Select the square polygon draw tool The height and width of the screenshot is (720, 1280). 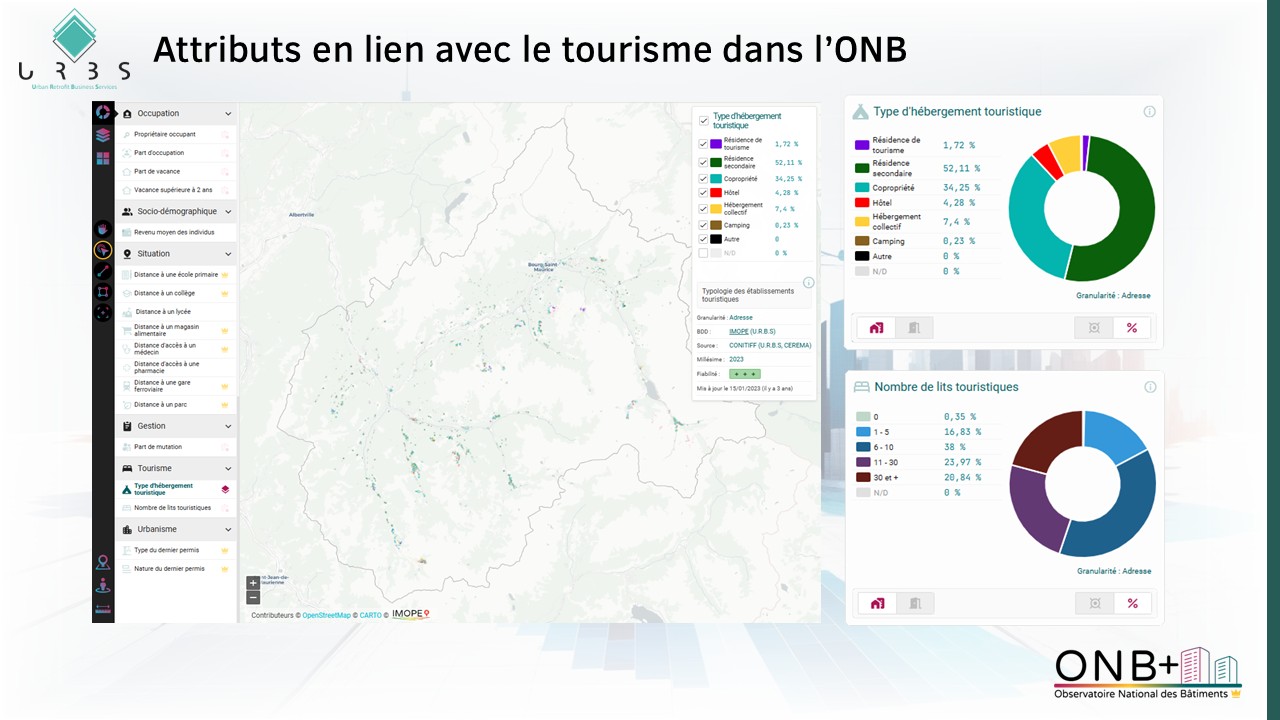tap(103, 292)
